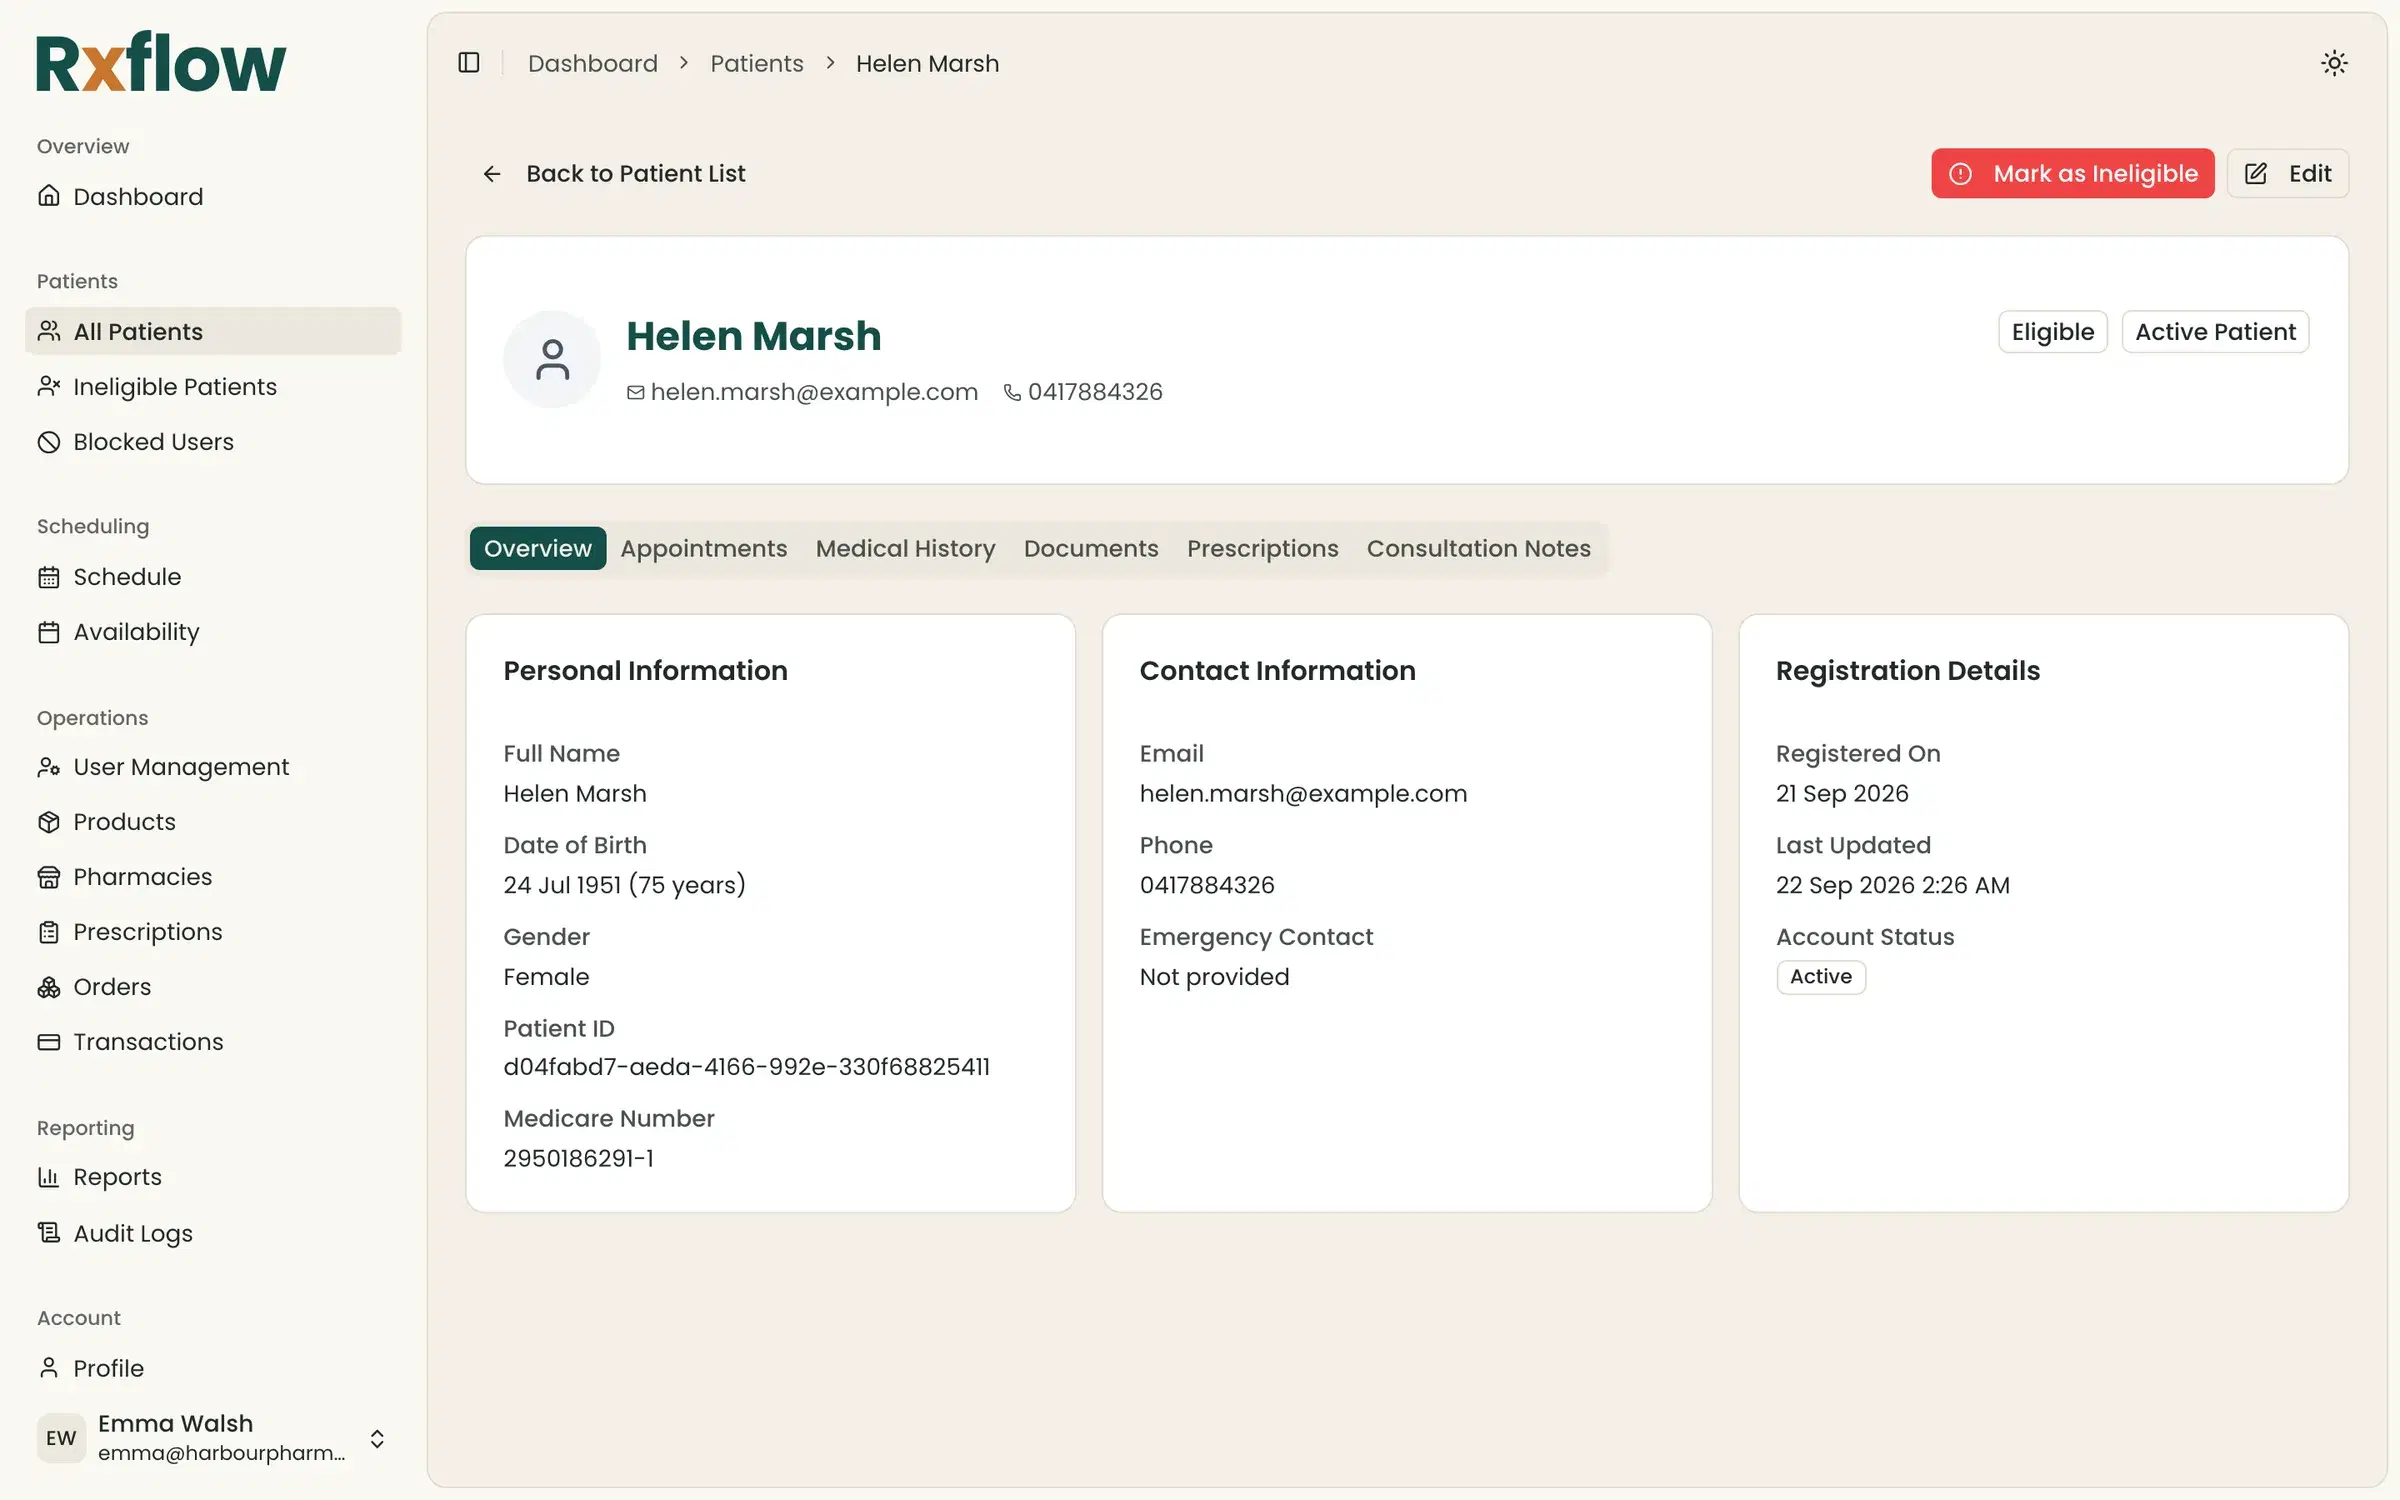Image resolution: width=2400 pixels, height=1500 pixels.
Task: Click the Eligible badge
Action: click(2053, 331)
